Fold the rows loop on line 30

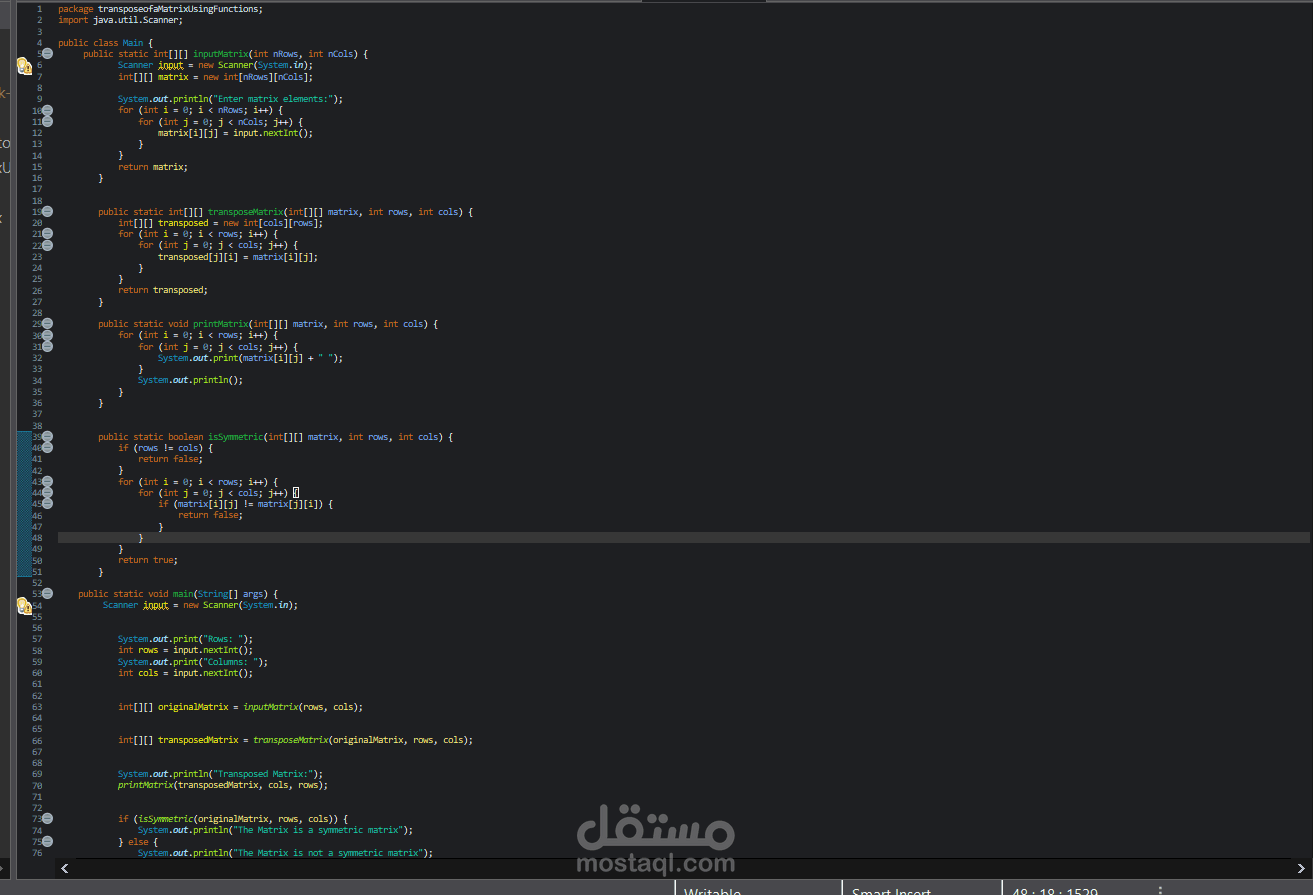(x=47, y=335)
